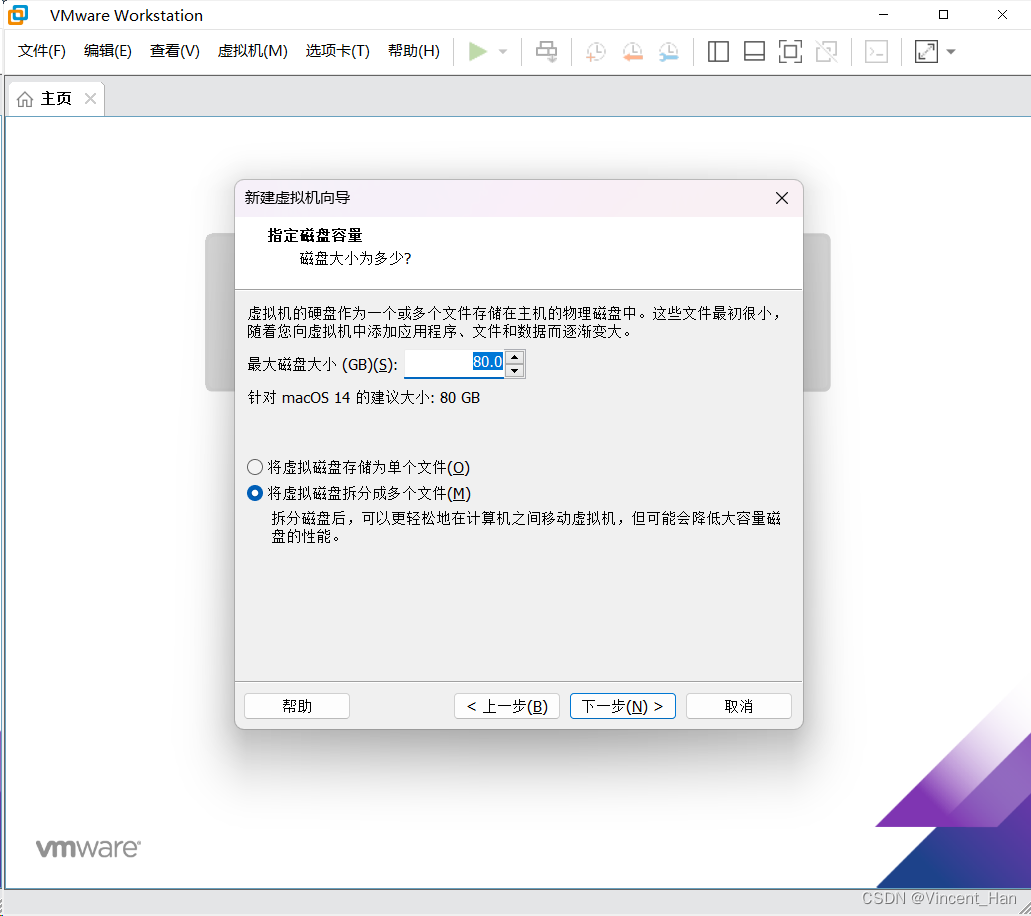Screen dimensions: 1031x916
Task: Open the console view icon
Action: tap(876, 51)
